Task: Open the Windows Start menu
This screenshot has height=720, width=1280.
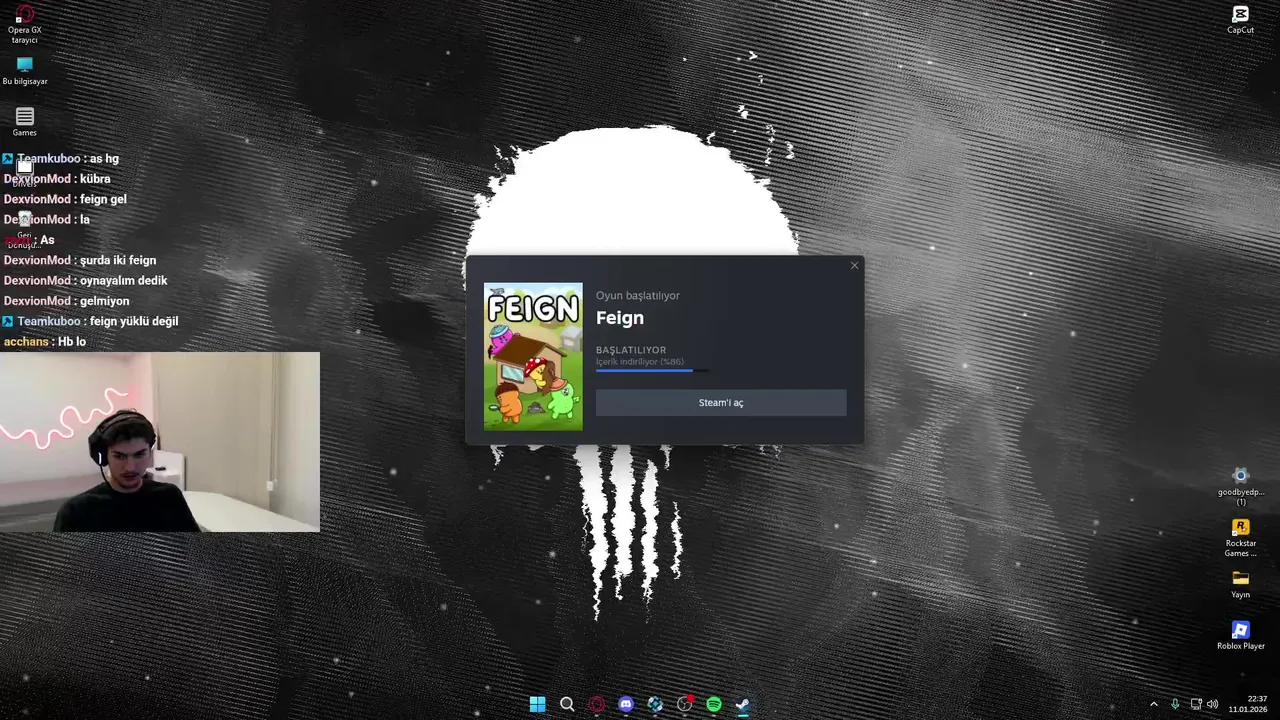Action: click(537, 704)
